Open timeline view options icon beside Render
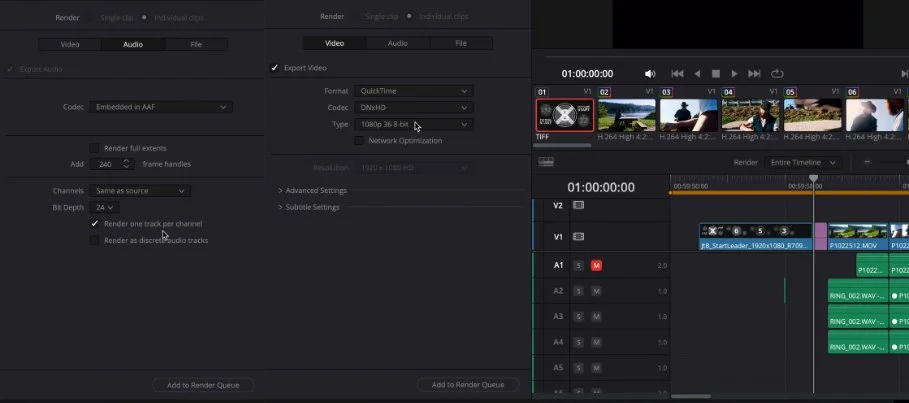This screenshot has width=909, height=403. [546, 162]
